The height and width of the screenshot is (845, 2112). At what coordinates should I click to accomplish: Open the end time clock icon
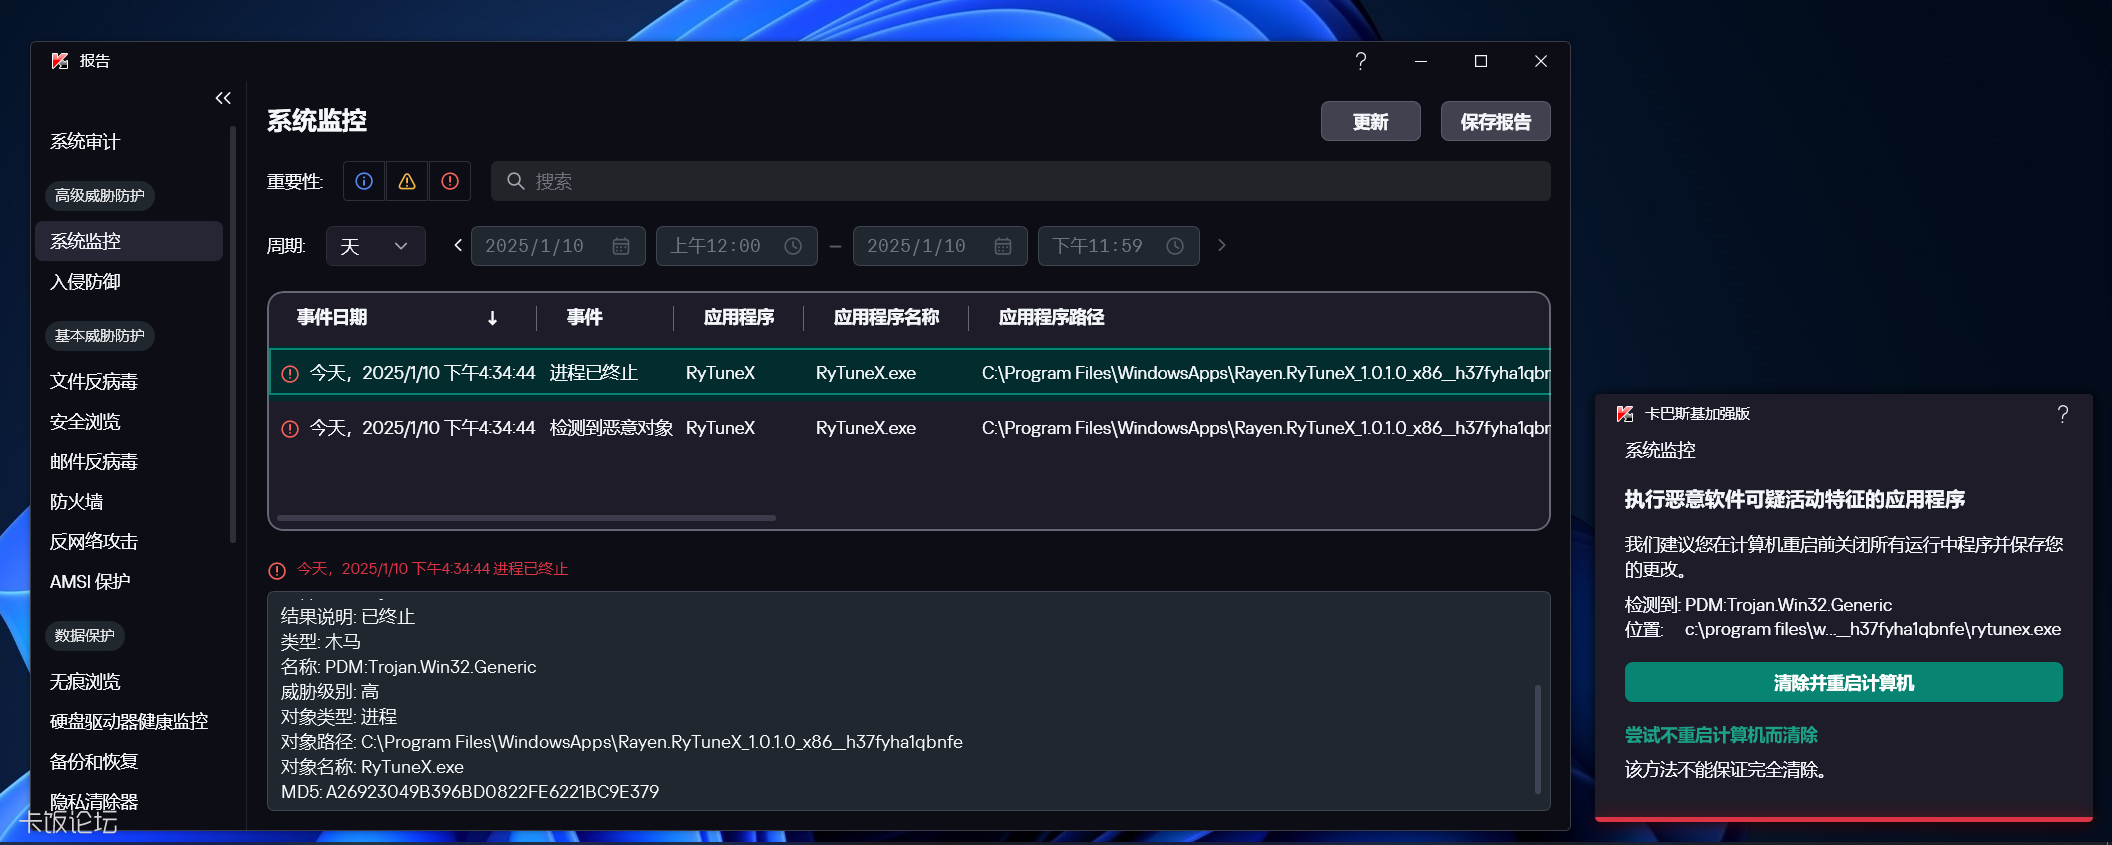point(1175,246)
